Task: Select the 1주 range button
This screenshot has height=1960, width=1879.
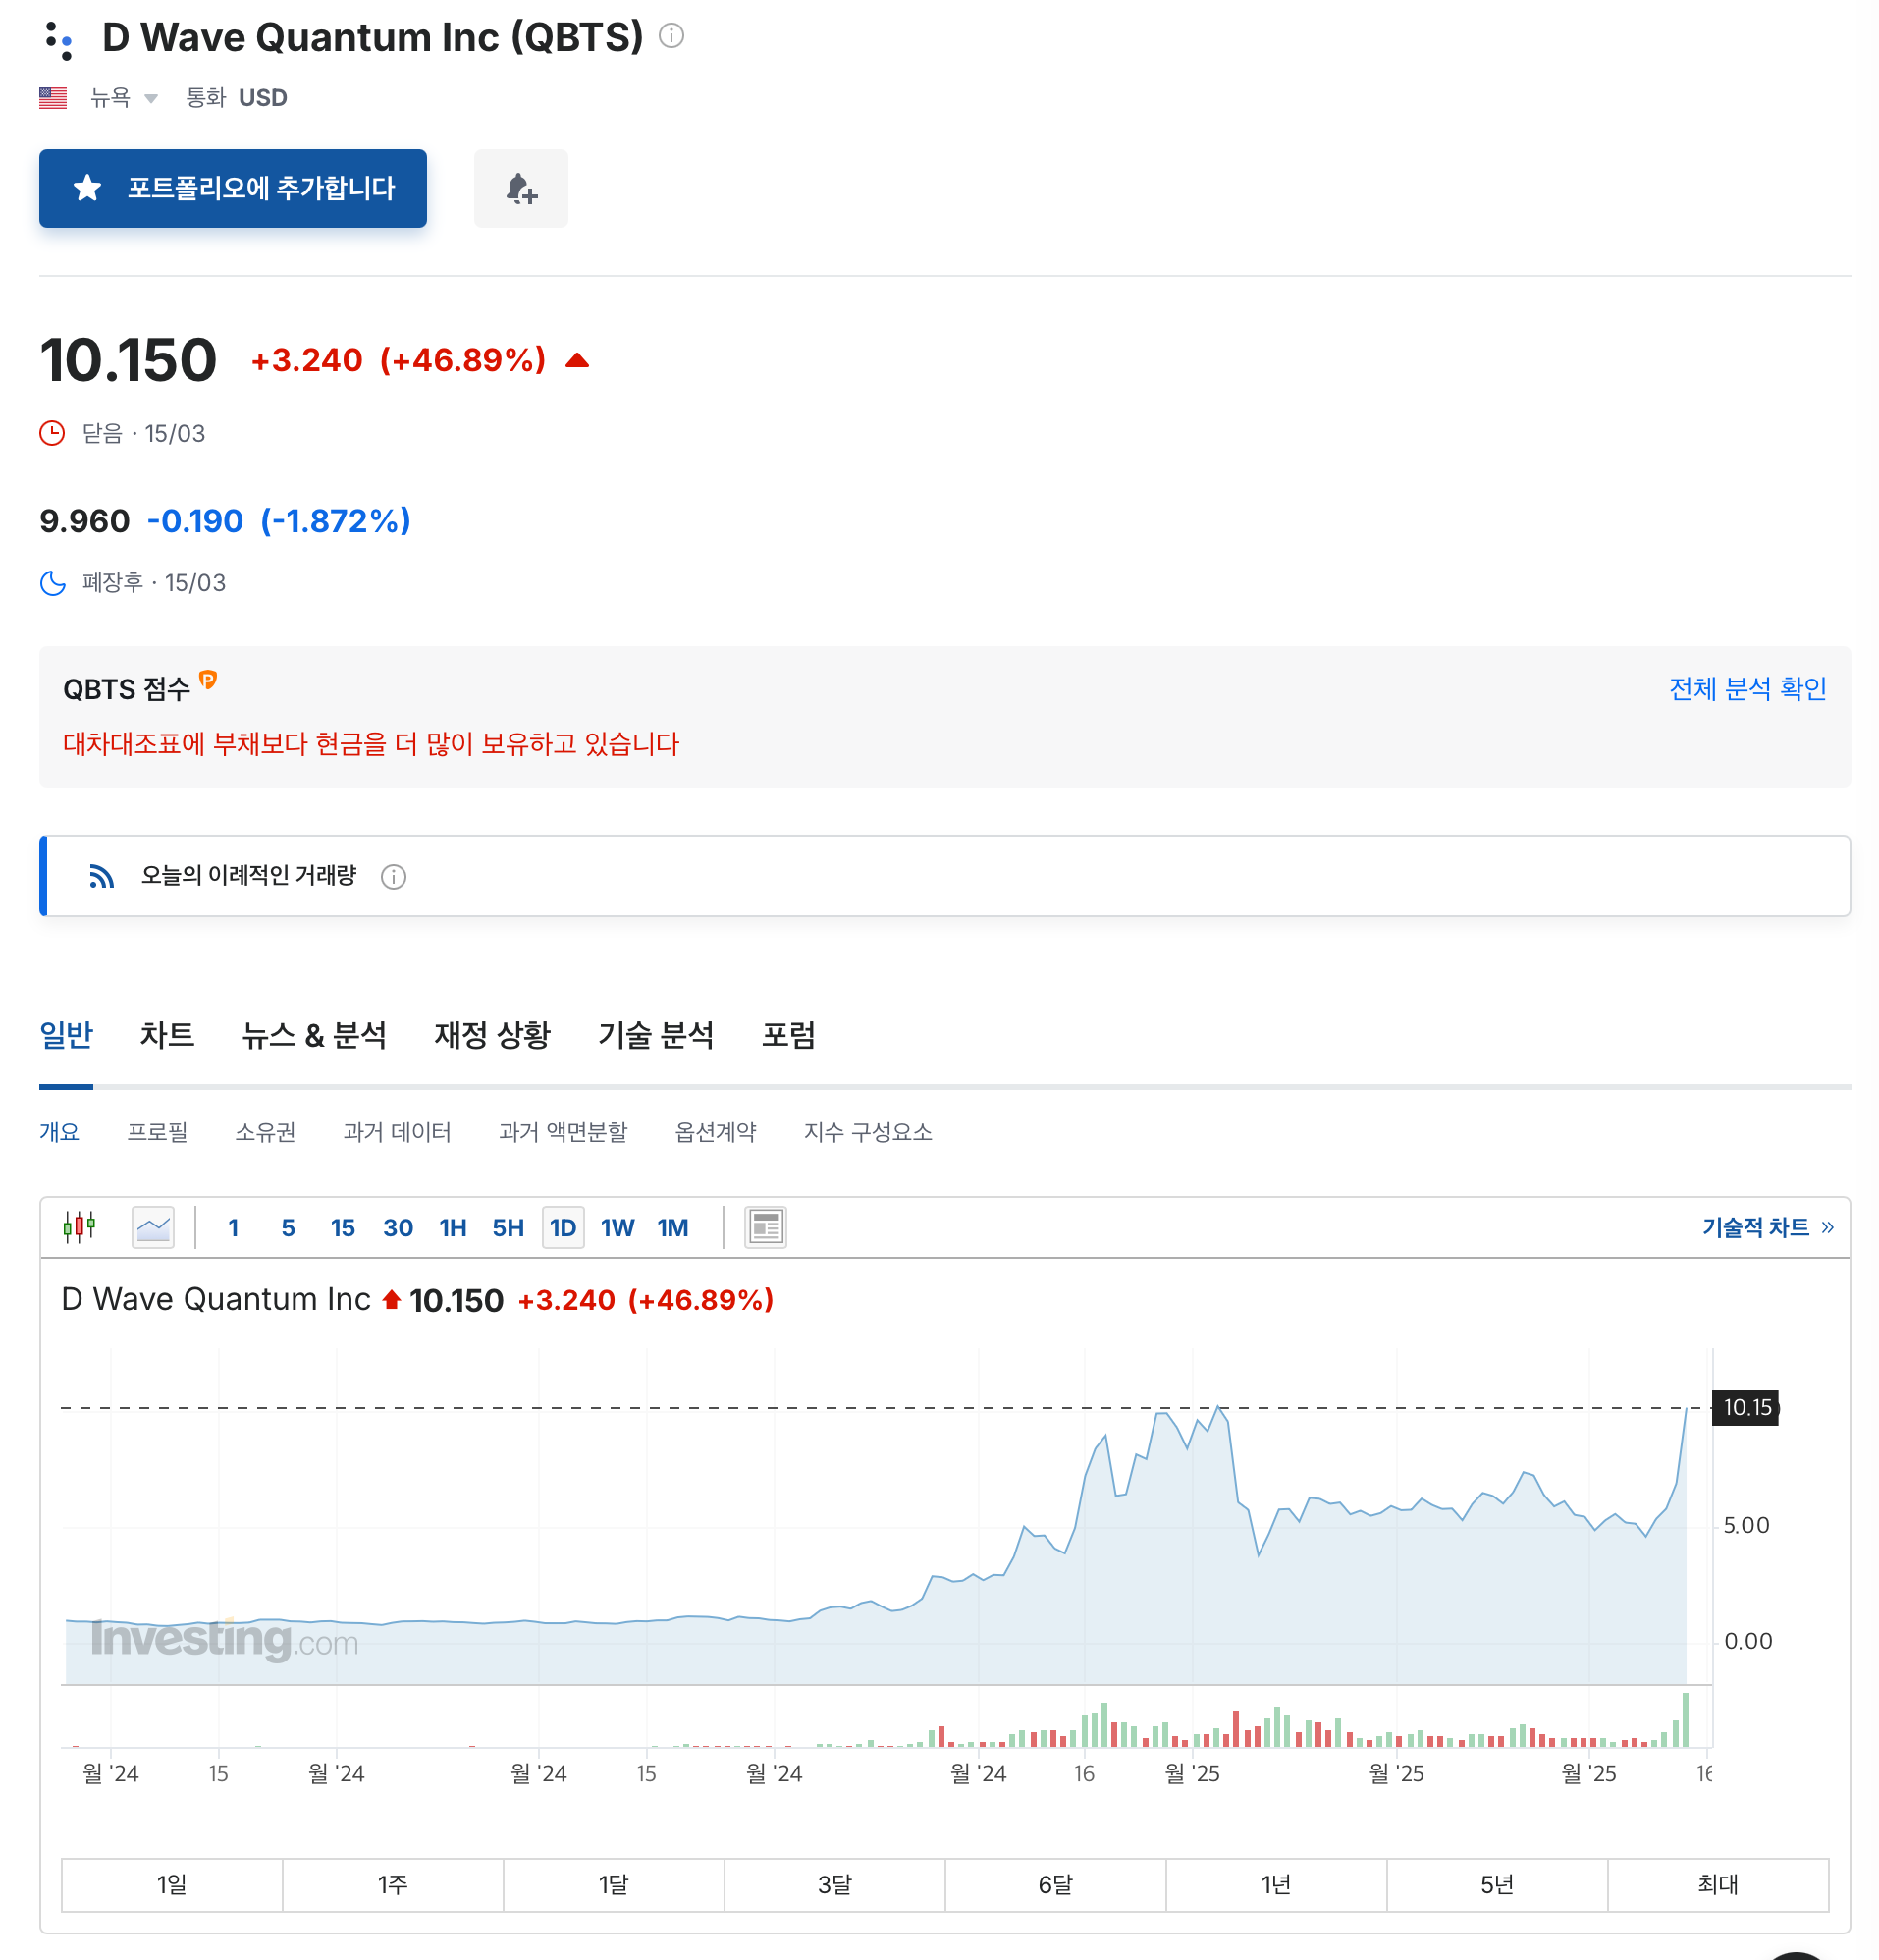Action: click(x=393, y=1885)
